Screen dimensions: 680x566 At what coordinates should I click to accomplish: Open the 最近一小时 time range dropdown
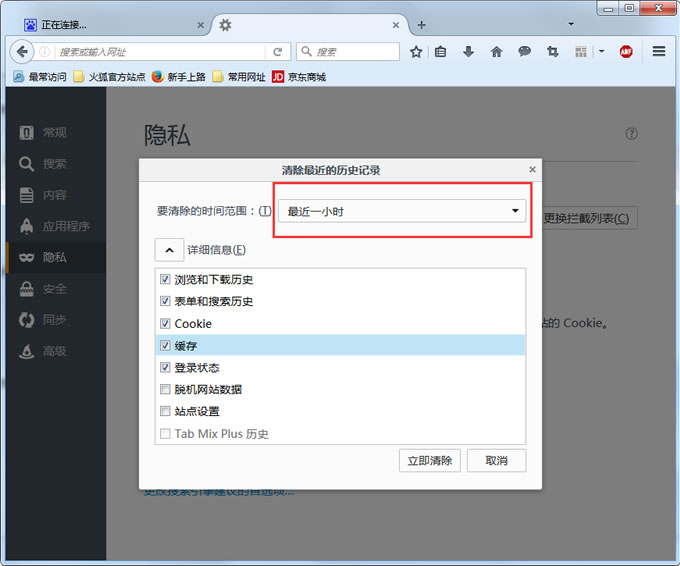click(403, 211)
